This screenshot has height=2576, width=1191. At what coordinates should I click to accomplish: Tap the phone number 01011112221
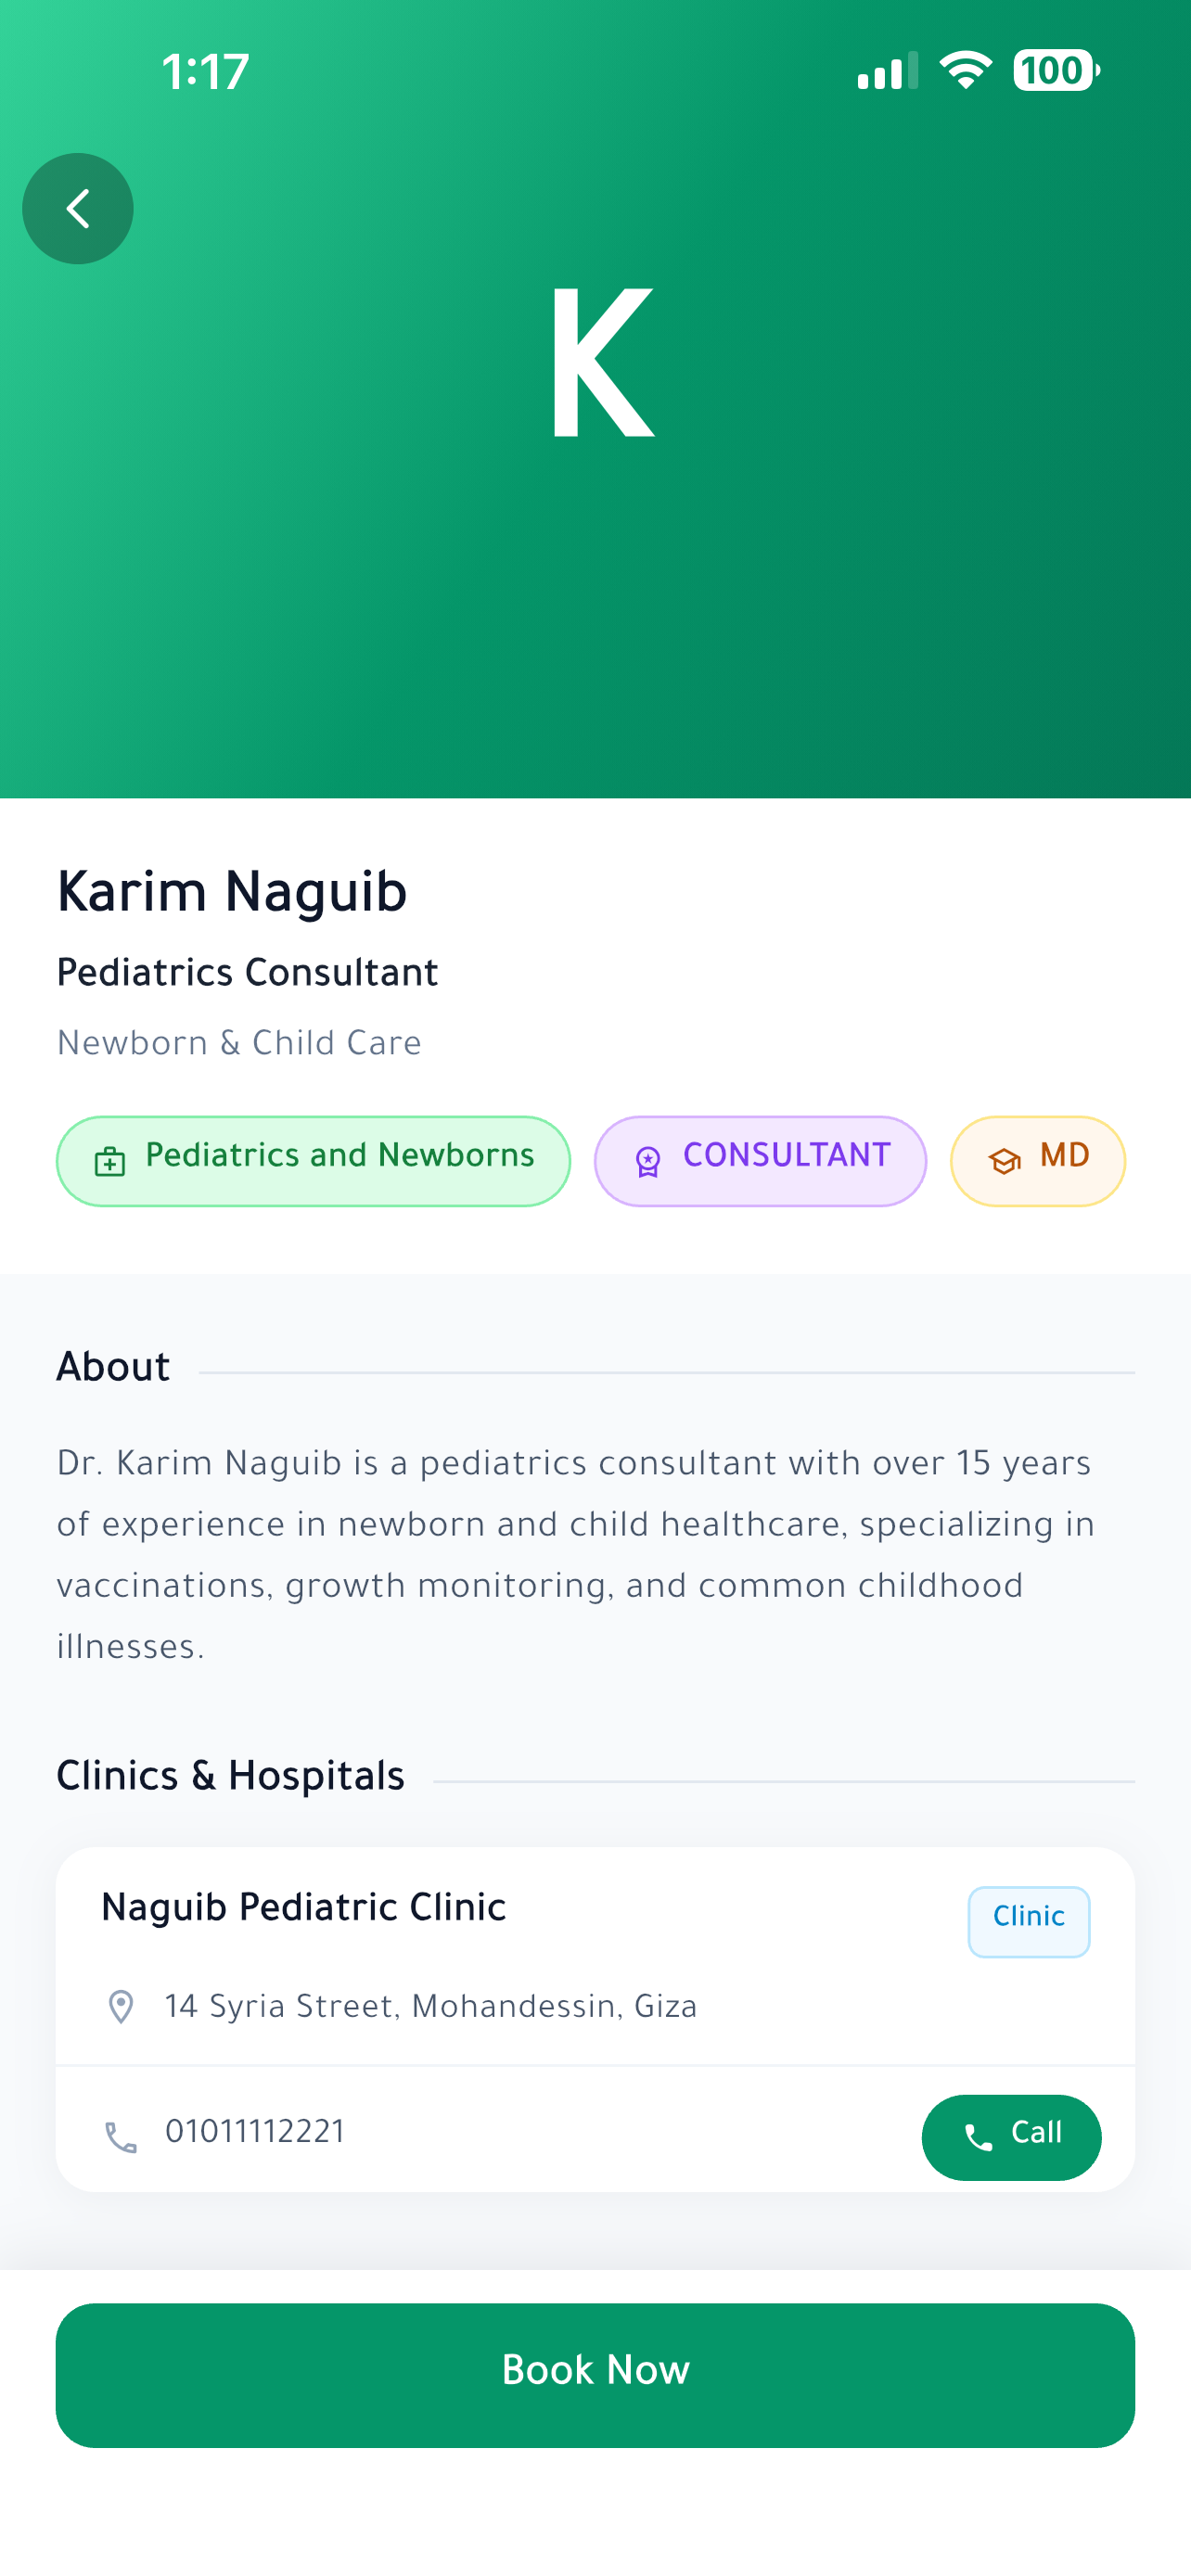tap(255, 2133)
